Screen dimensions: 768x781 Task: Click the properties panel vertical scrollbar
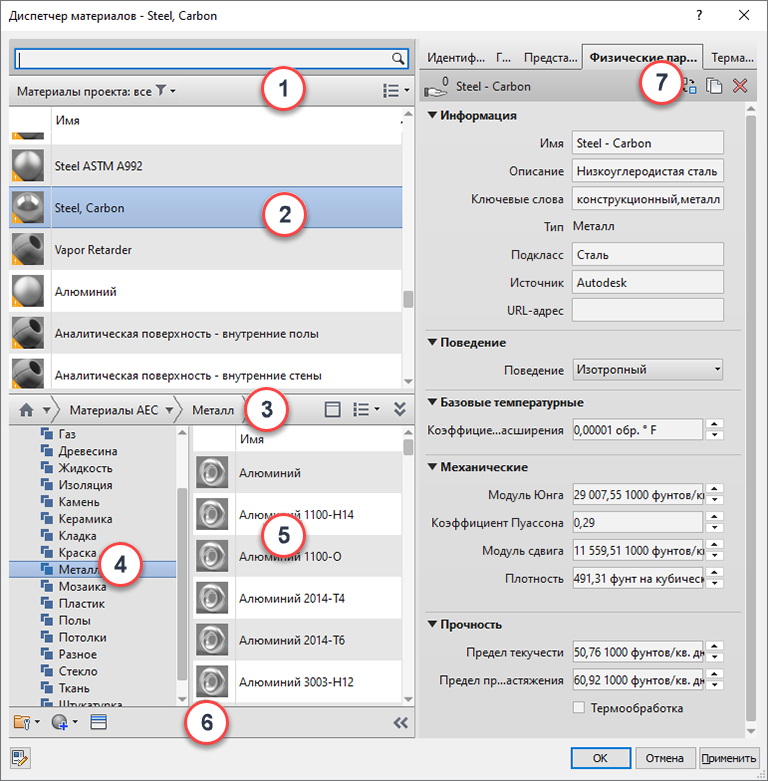(x=751, y=418)
